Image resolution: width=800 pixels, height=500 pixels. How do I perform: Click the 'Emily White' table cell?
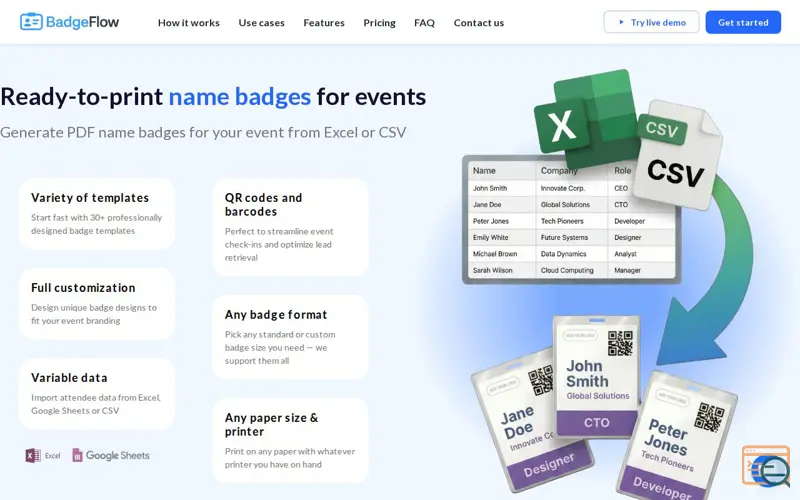[490, 237]
